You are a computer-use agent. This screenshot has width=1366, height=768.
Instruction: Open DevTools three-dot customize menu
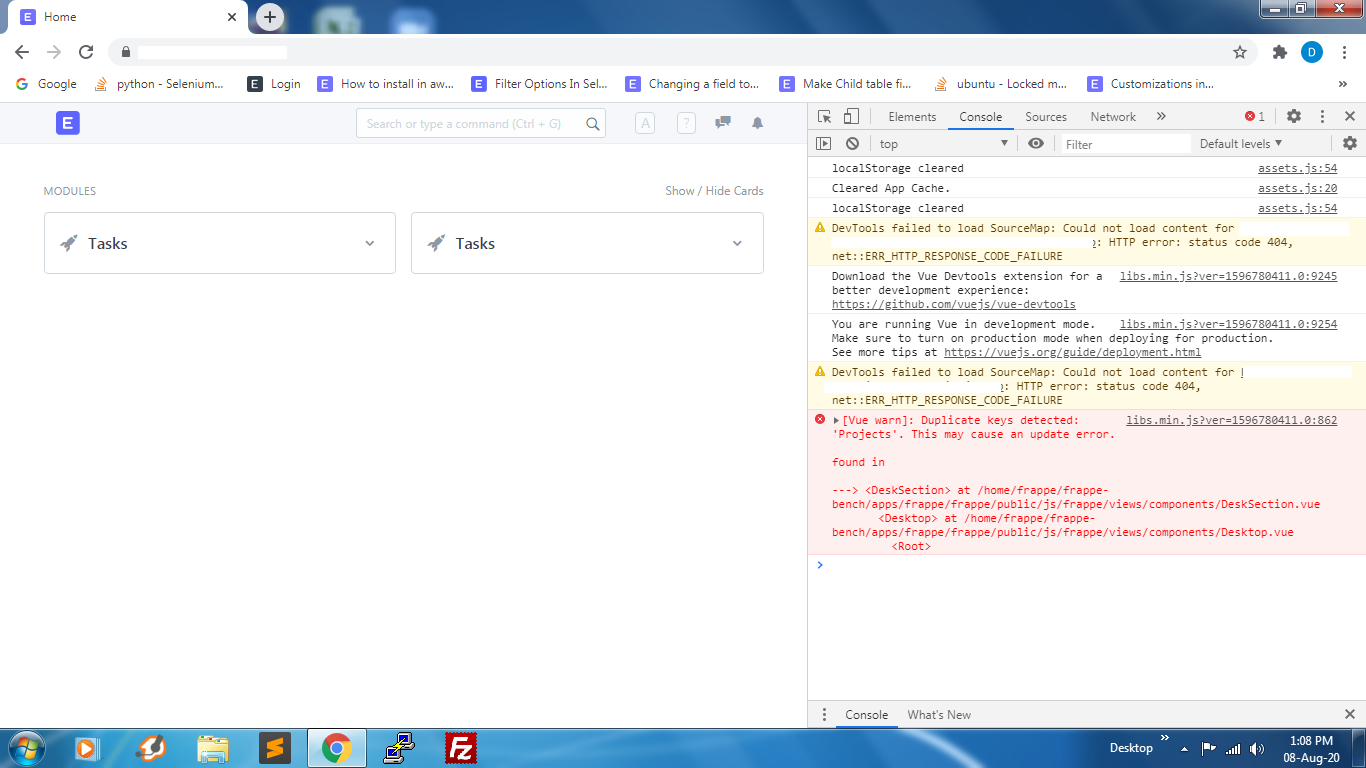pos(1322,117)
